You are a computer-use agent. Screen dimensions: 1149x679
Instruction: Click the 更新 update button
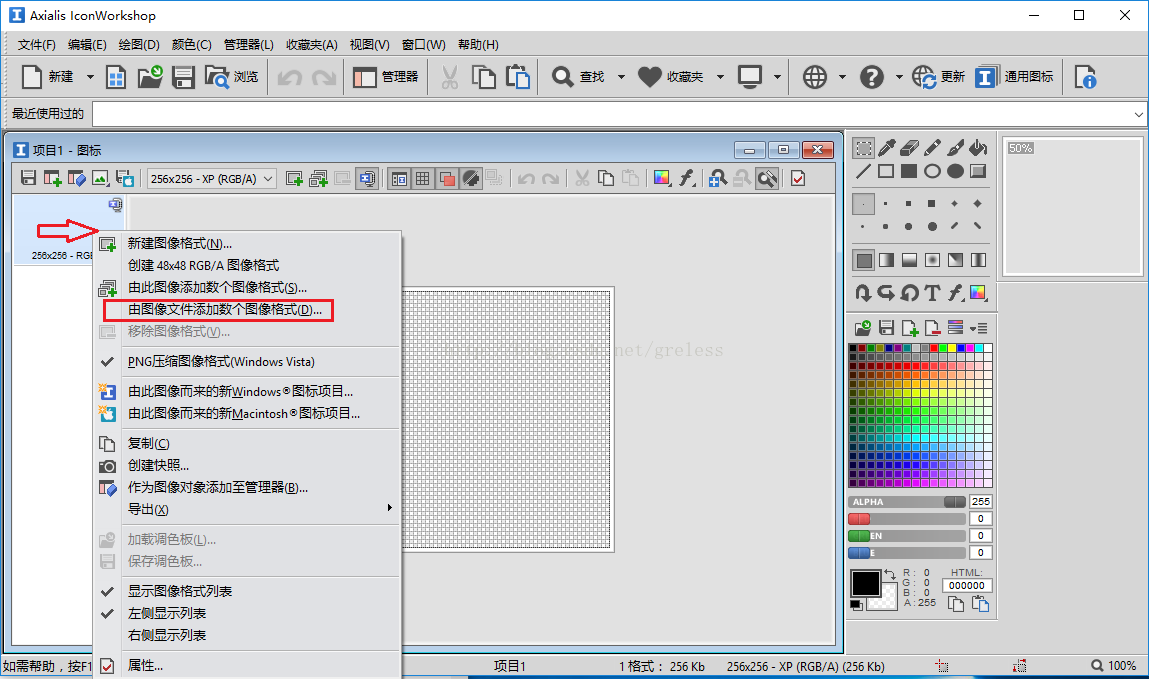[939, 77]
